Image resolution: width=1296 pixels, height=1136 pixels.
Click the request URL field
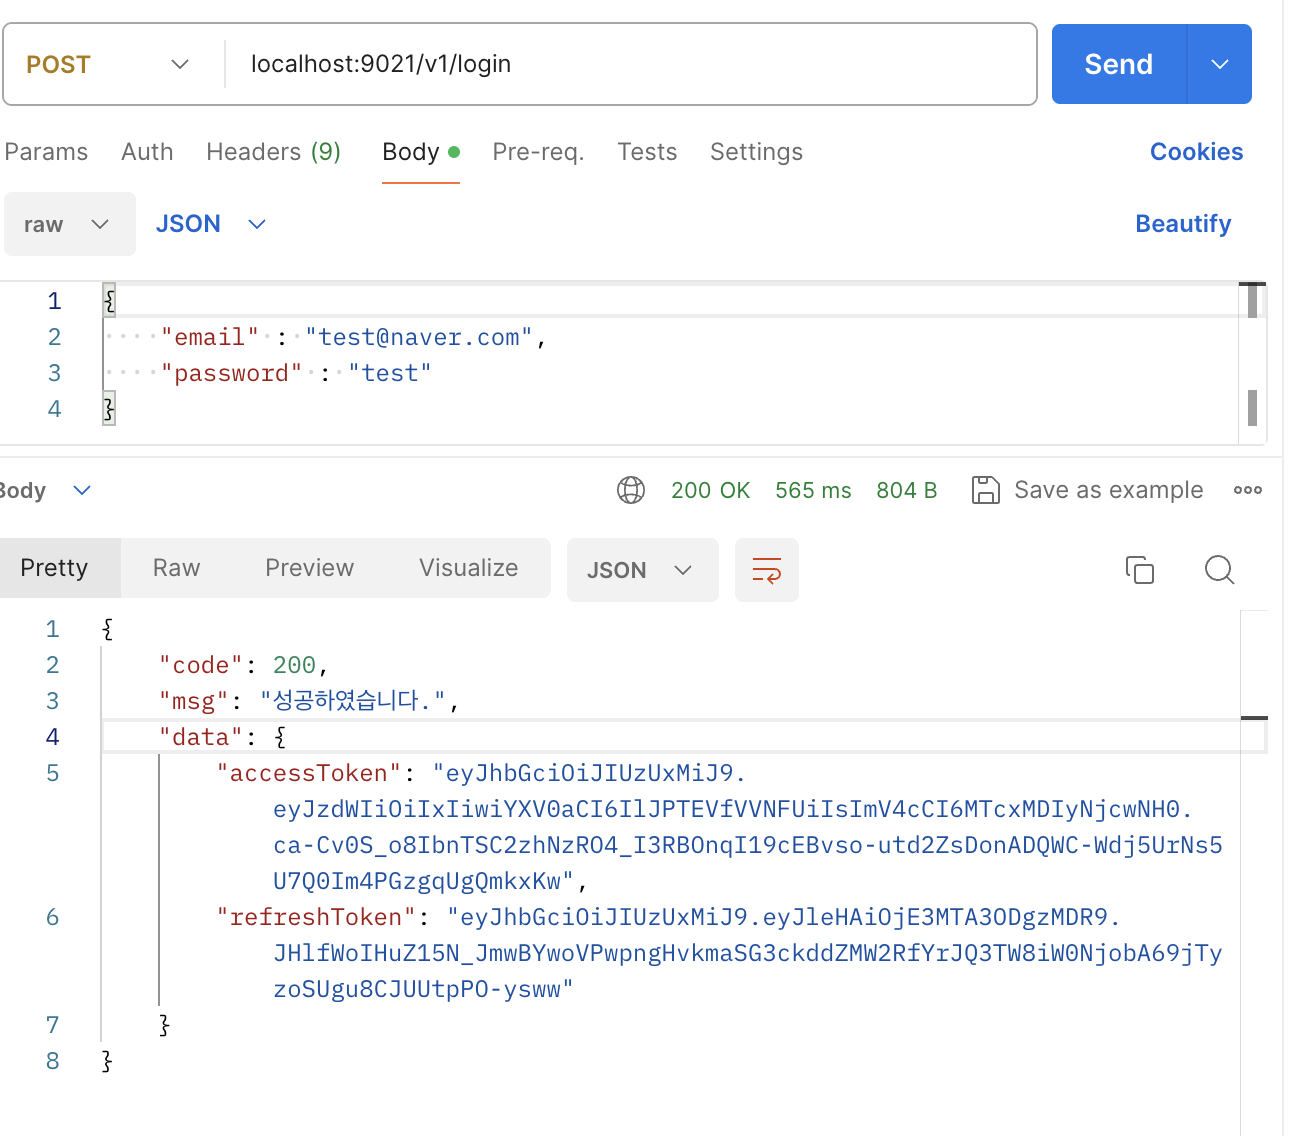(x=630, y=64)
